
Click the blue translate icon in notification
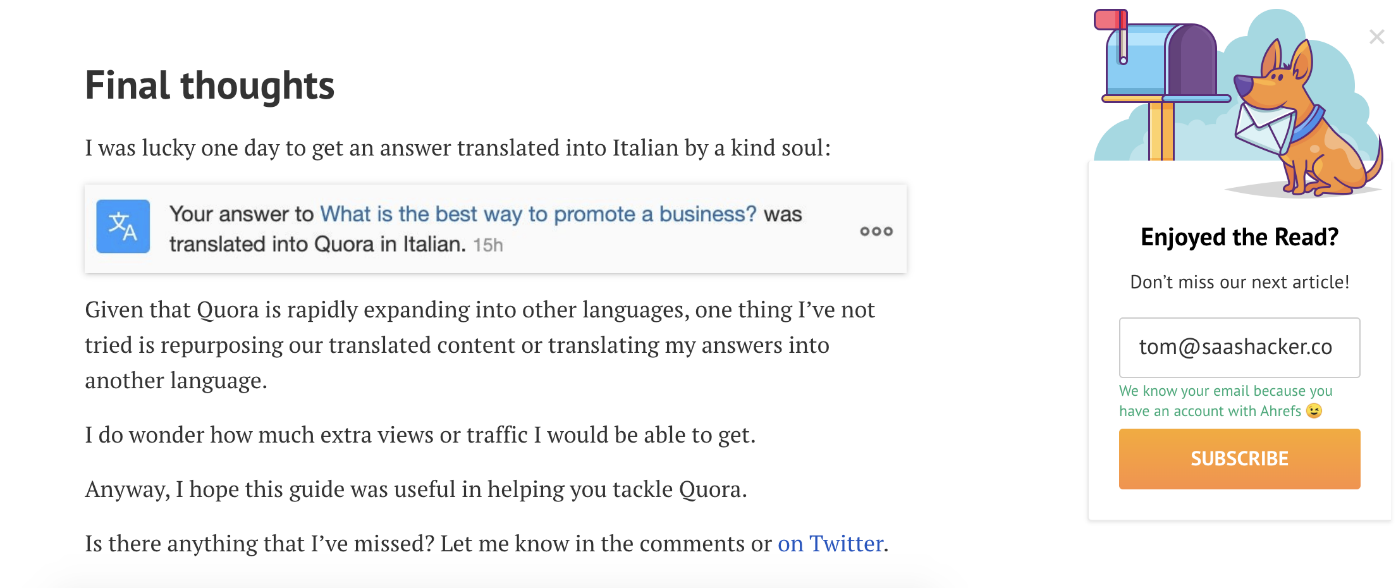click(x=123, y=227)
